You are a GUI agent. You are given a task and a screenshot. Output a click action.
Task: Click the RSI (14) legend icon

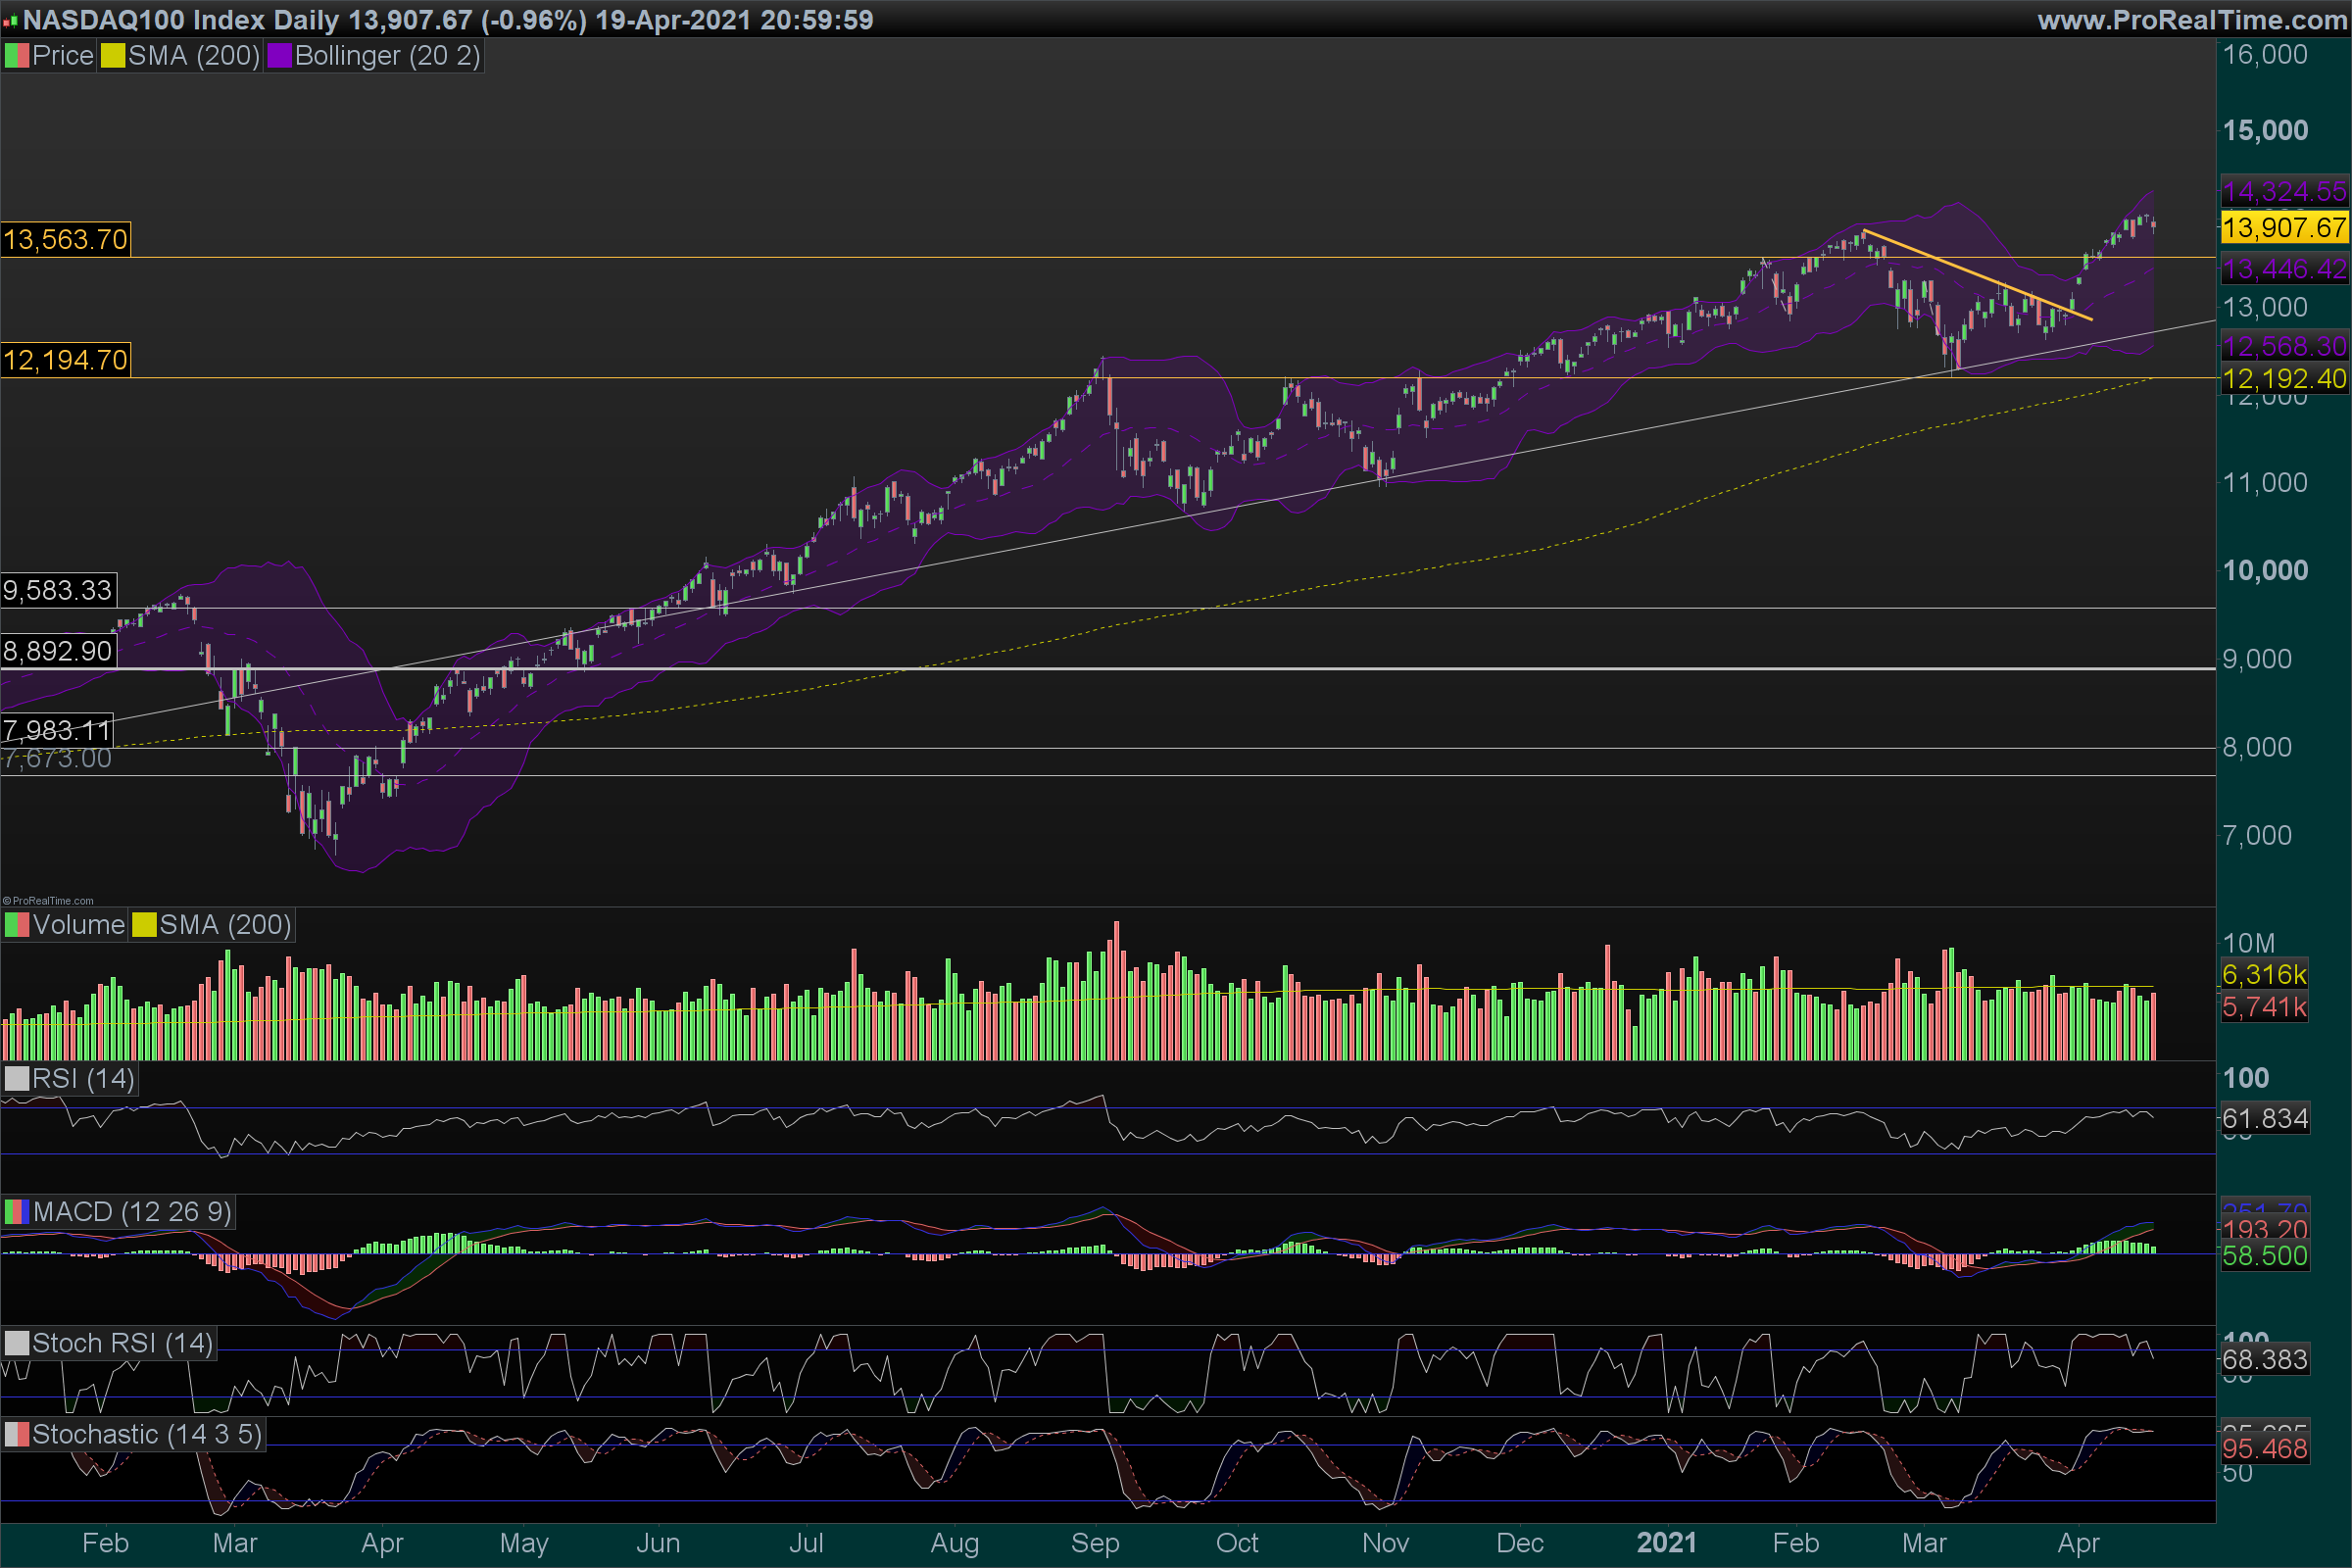[17, 1079]
